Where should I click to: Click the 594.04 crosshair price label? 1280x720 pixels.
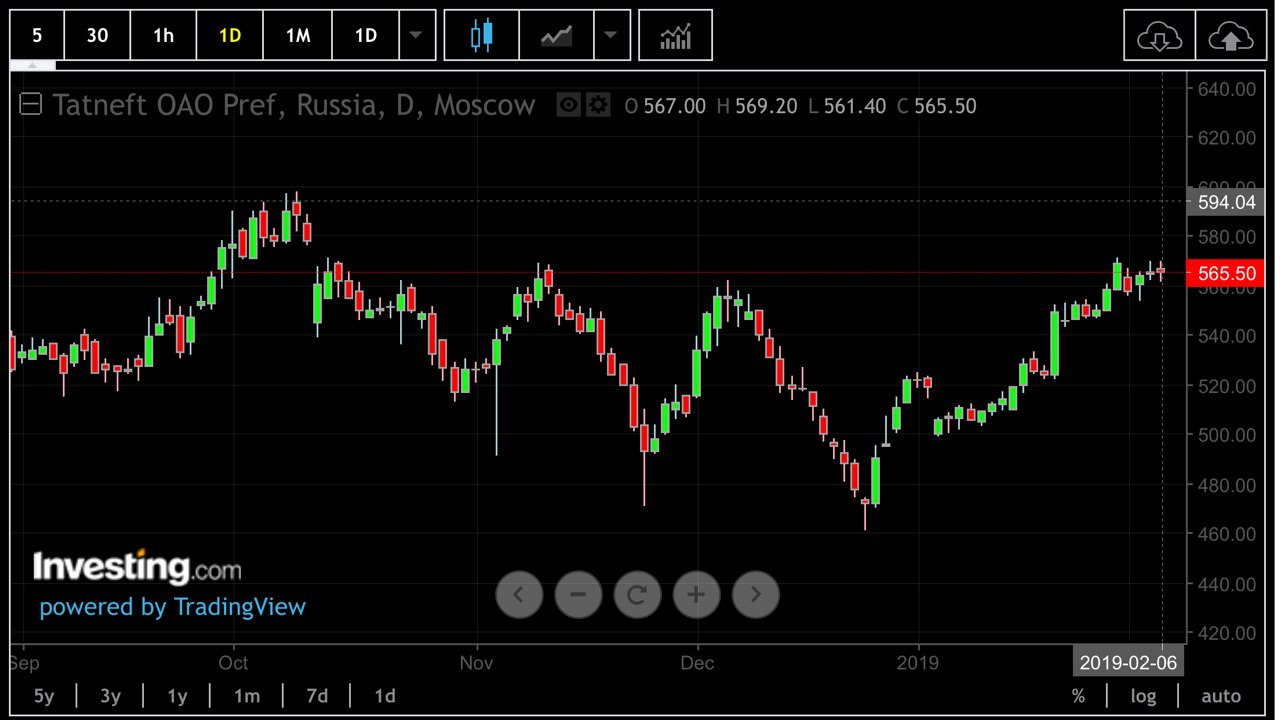pyautogui.click(x=1227, y=201)
